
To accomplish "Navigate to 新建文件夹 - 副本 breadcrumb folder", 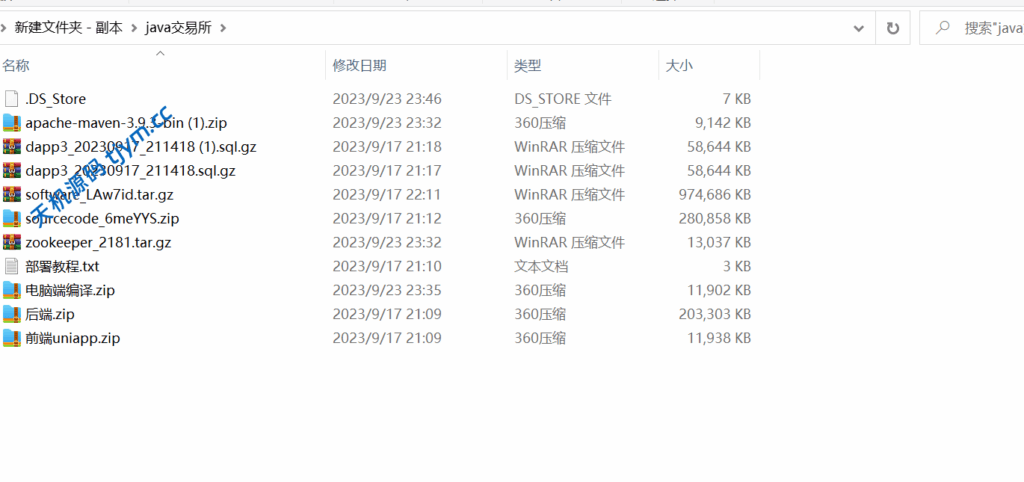I will click(x=68, y=29).
